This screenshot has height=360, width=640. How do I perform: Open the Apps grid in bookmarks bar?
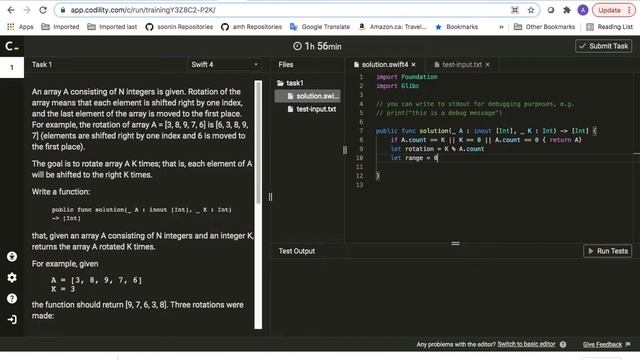[x=20, y=27]
